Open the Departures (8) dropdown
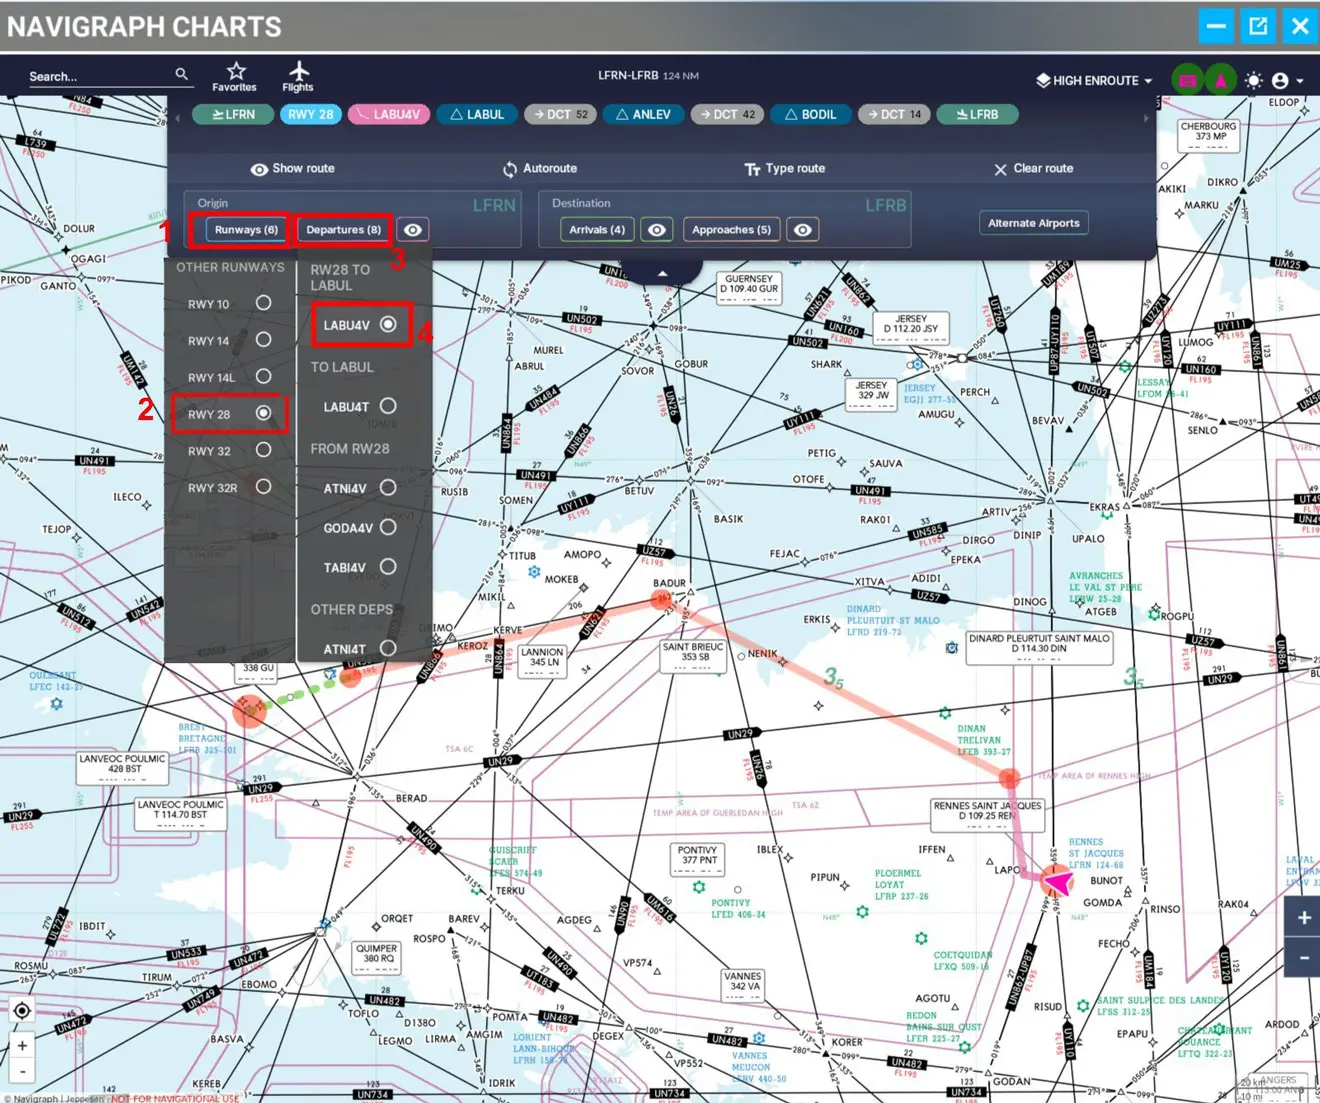1320x1103 pixels. point(343,230)
